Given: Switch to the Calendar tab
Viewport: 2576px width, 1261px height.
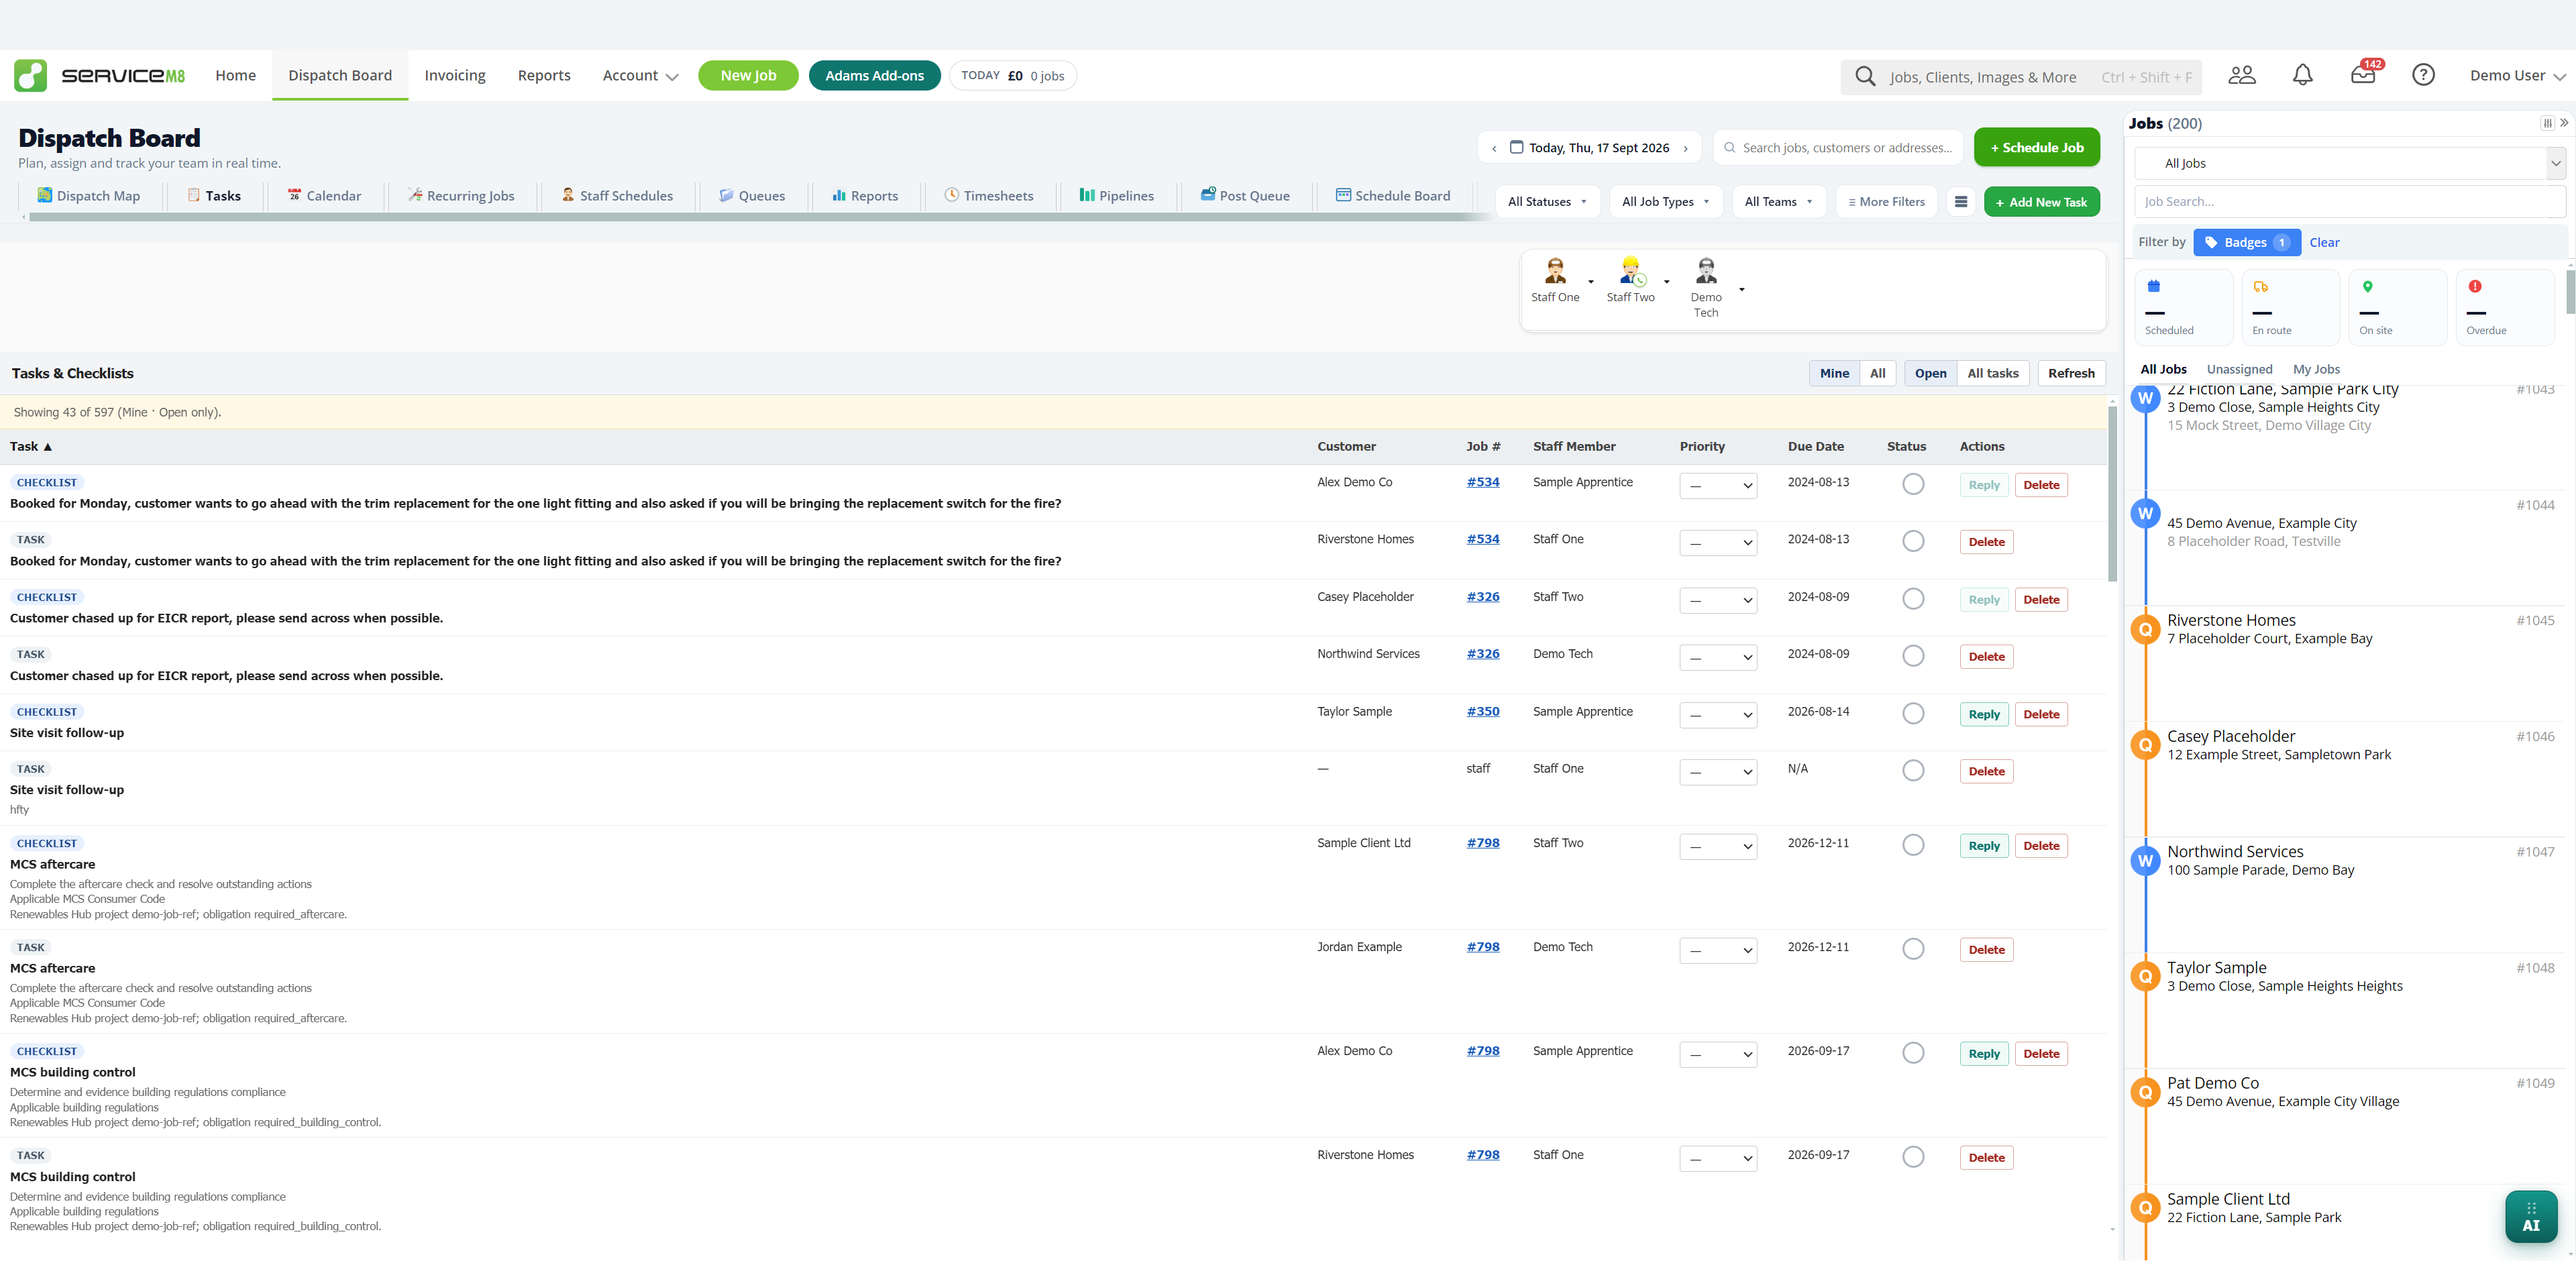Looking at the screenshot, I should [324, 196].
